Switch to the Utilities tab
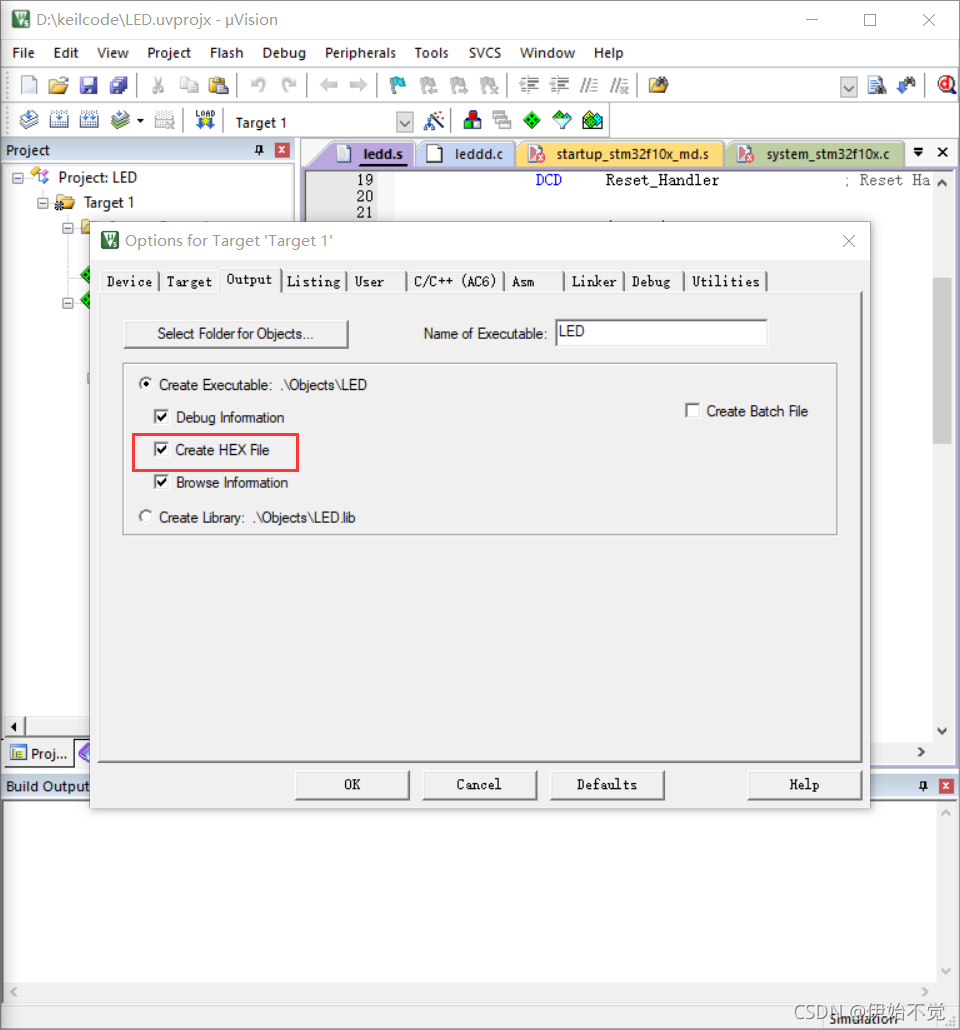The width and height of the screenshot is (960, 1030). coord(725,281)
